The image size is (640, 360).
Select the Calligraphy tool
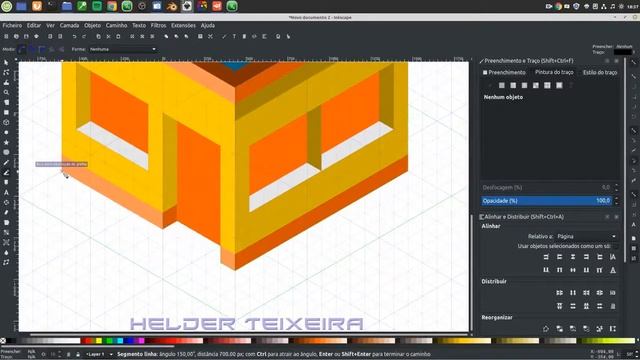pyautogui.click(x=6, y=182)
